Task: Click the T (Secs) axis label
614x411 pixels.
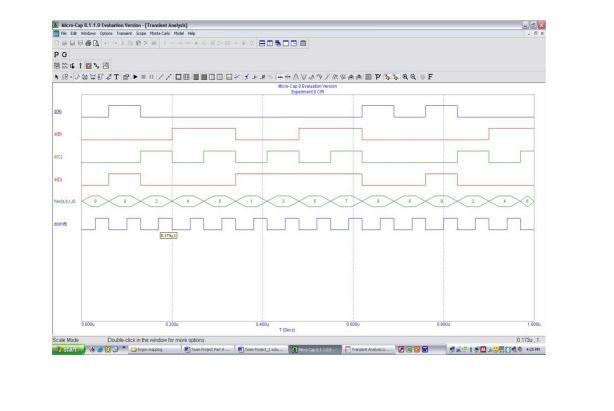Action: (x=287, y=330)
